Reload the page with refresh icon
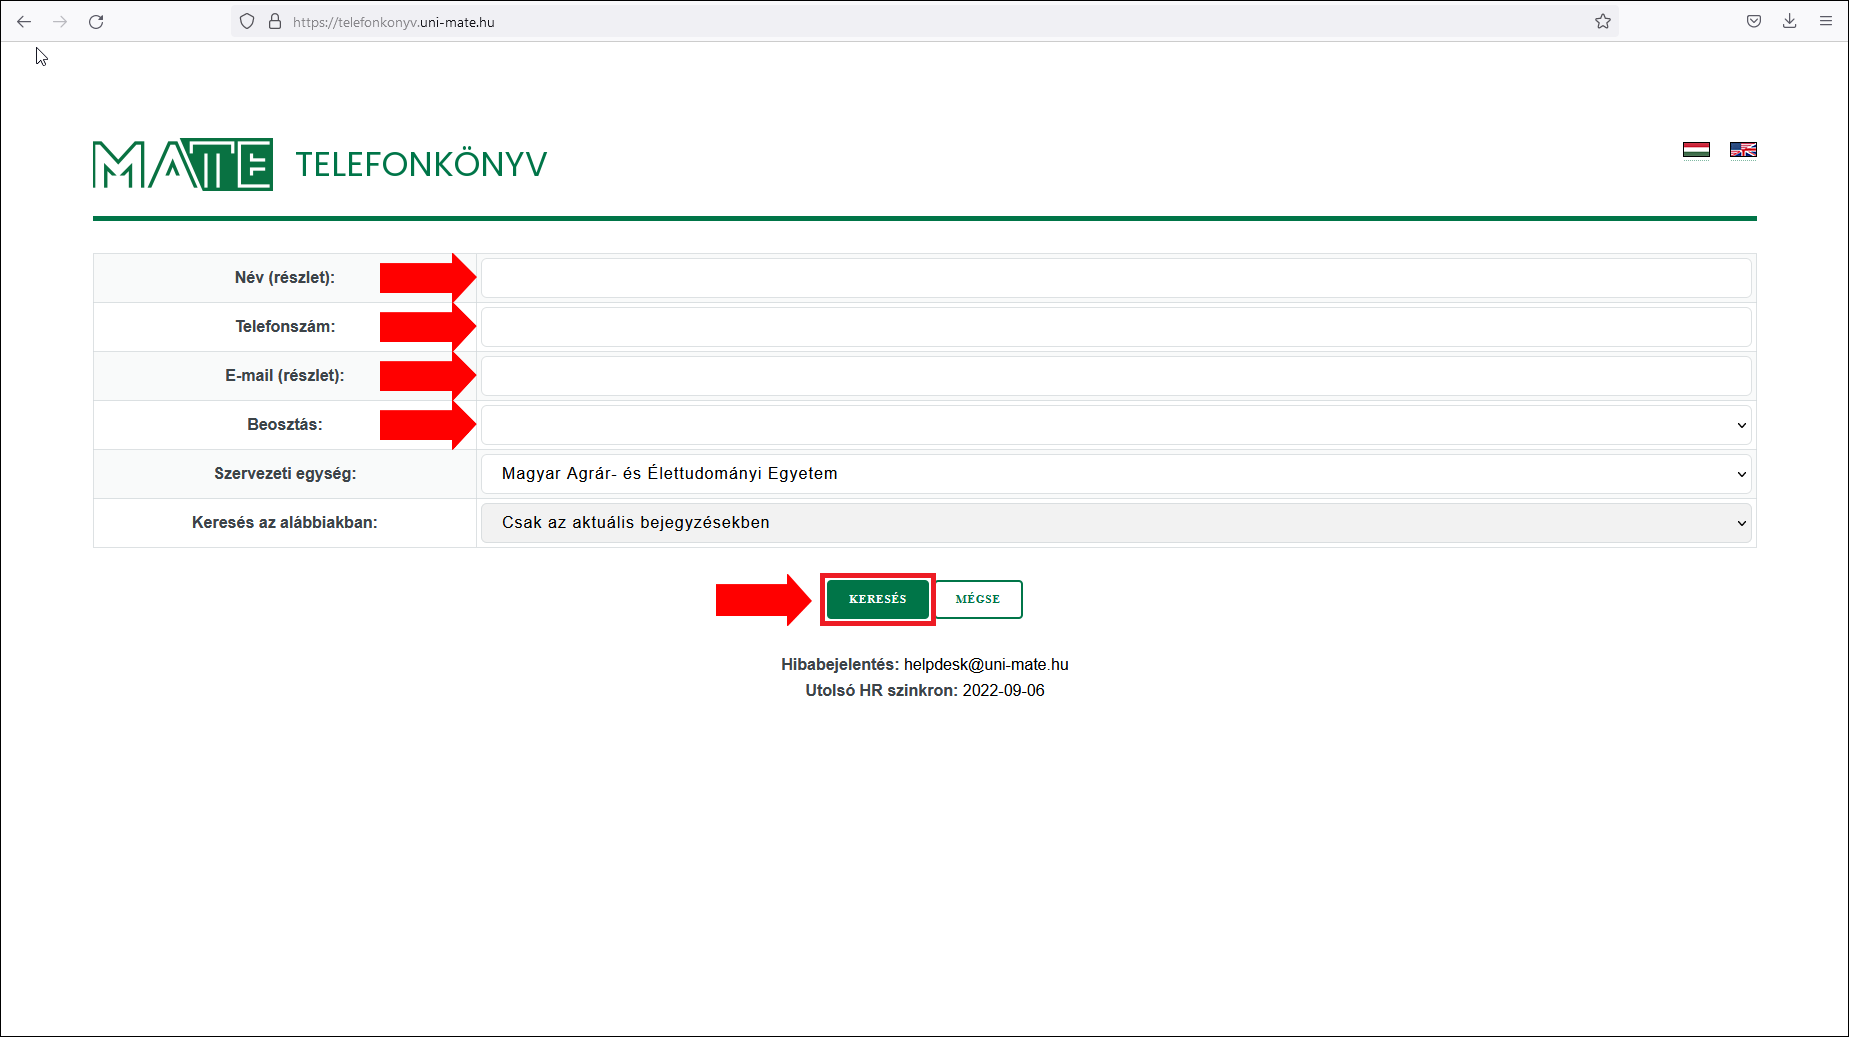This screenshot has height=1037, width=1849. (96, 21)
